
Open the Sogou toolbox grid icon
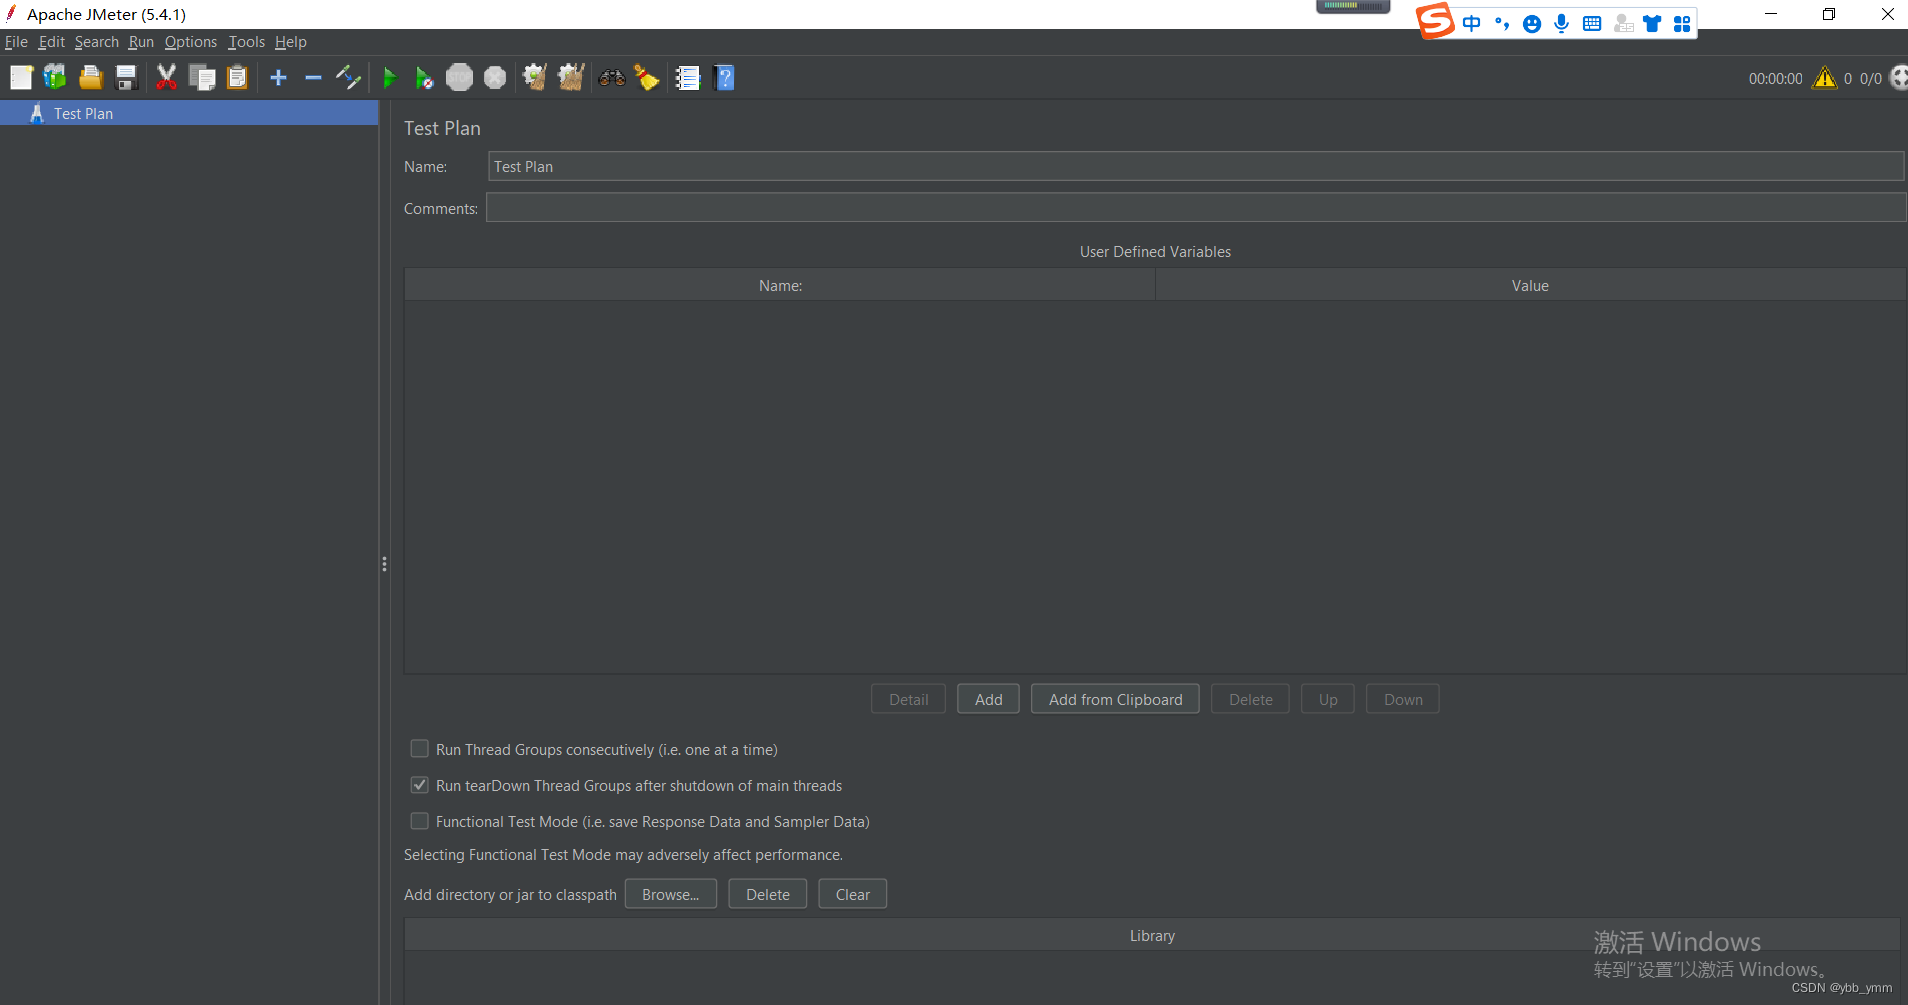tap(1682, 24)
